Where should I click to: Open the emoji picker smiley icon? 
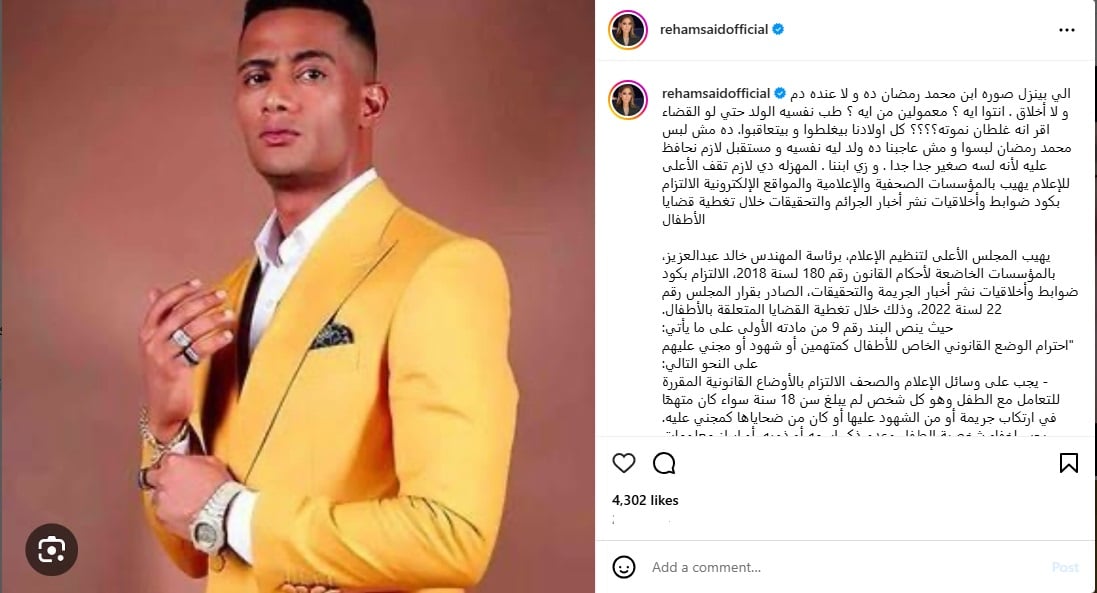point(623,567)
